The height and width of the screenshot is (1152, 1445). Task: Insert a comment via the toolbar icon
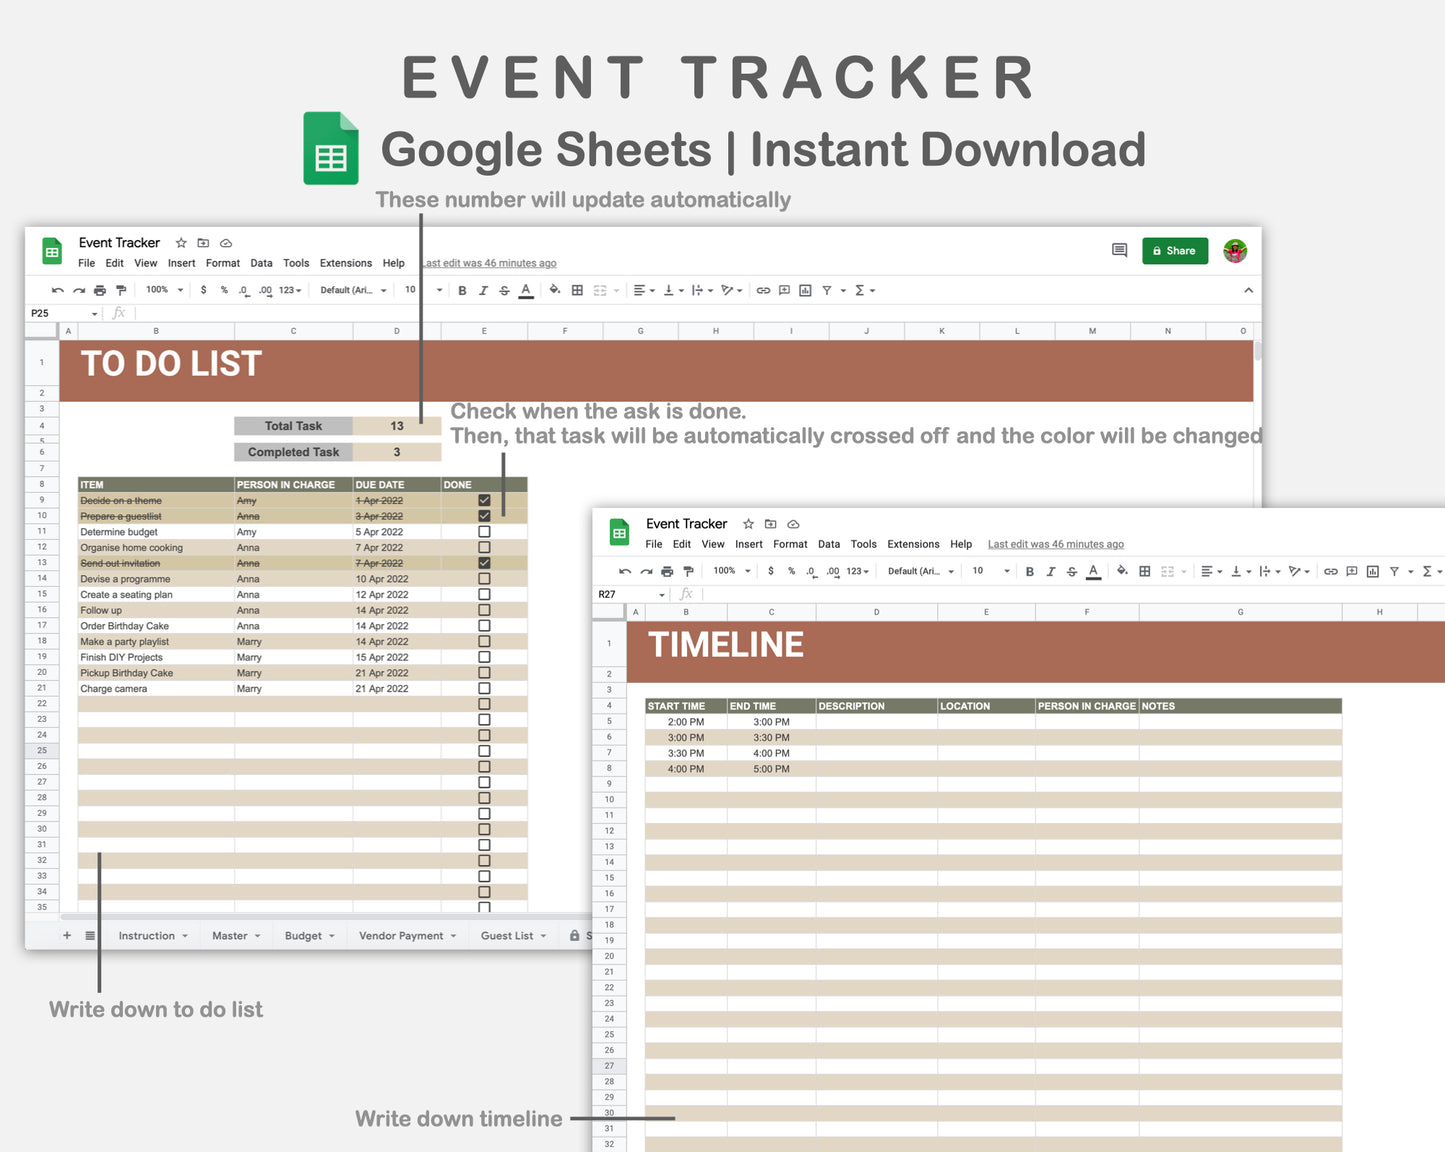click(784, 290)
